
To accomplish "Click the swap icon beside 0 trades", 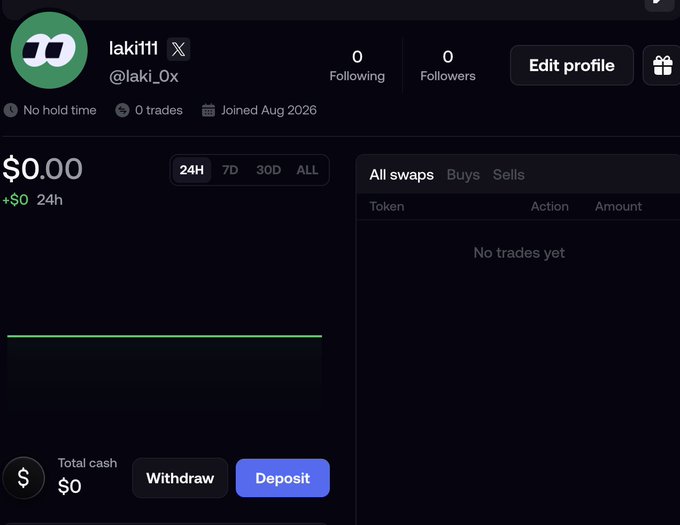I will pos(122,110).
